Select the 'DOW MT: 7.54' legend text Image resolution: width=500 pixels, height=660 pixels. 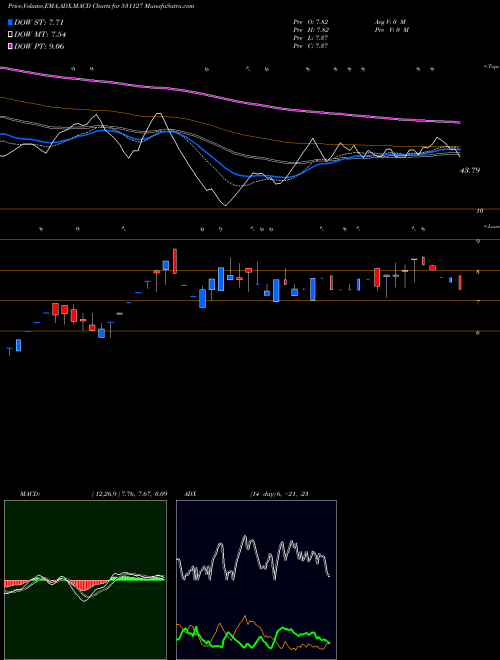point(40,35)
